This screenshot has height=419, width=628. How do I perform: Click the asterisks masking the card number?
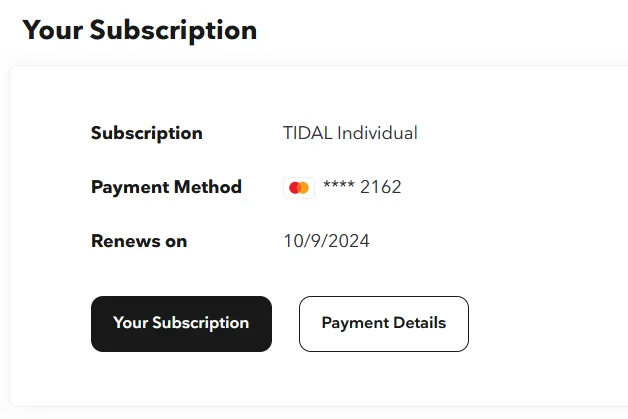click(x=339, y=185)
